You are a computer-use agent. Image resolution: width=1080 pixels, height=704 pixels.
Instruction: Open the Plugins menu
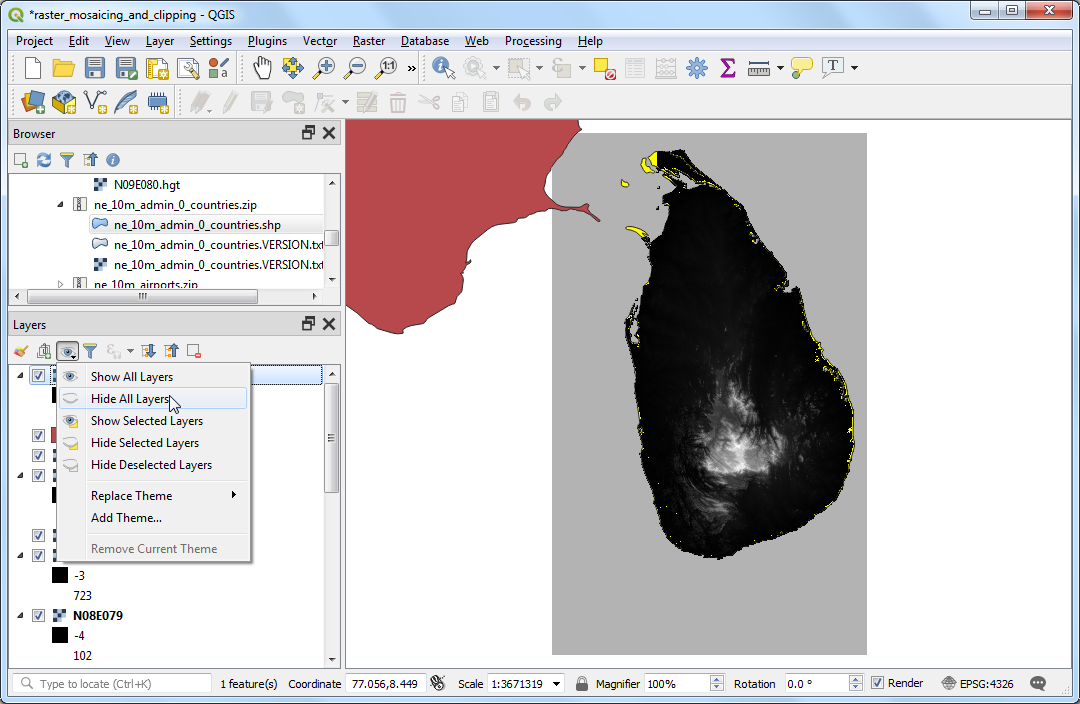(267, 41)
